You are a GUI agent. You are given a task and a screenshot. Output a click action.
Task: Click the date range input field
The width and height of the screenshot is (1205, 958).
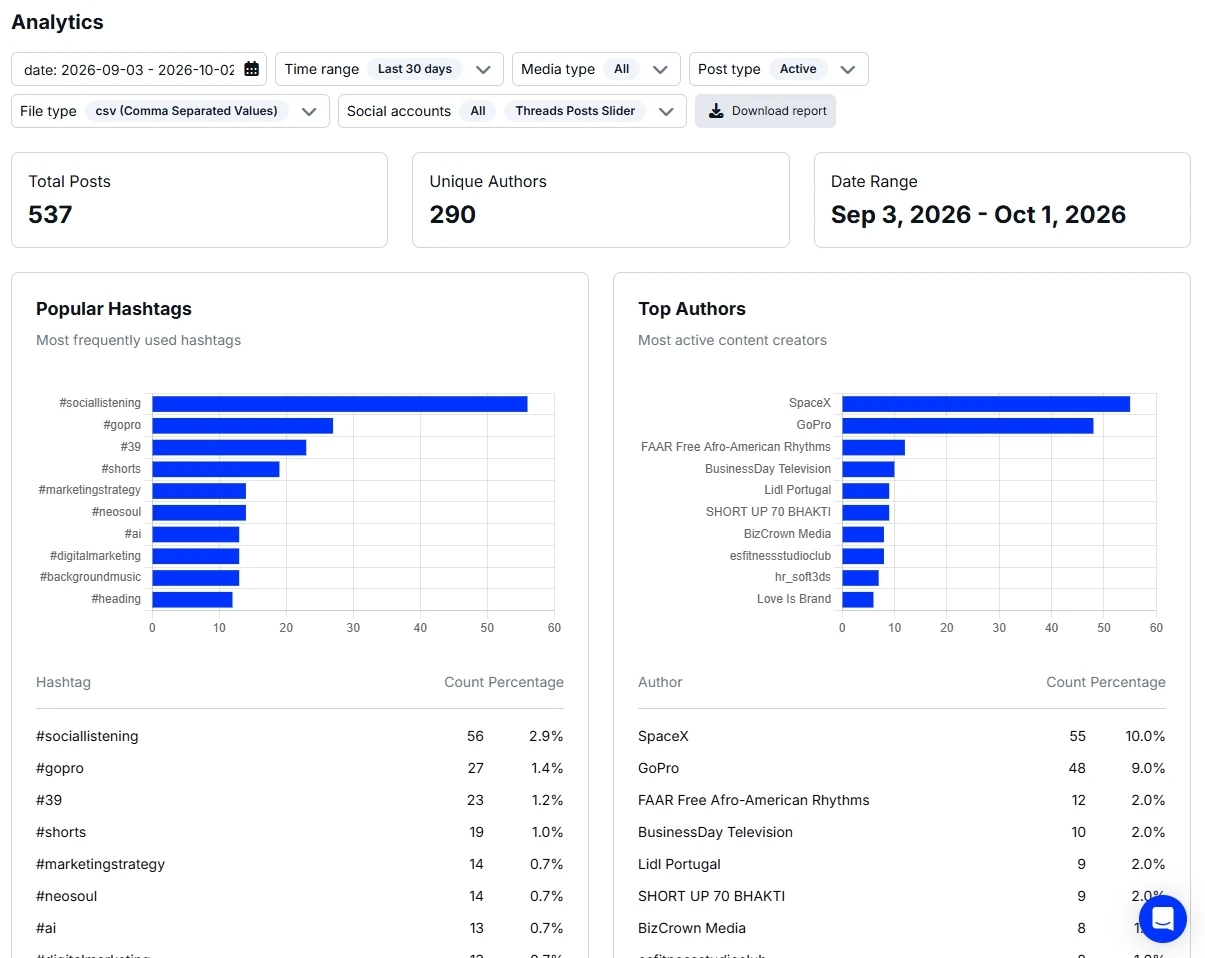[x=139, y=69]
